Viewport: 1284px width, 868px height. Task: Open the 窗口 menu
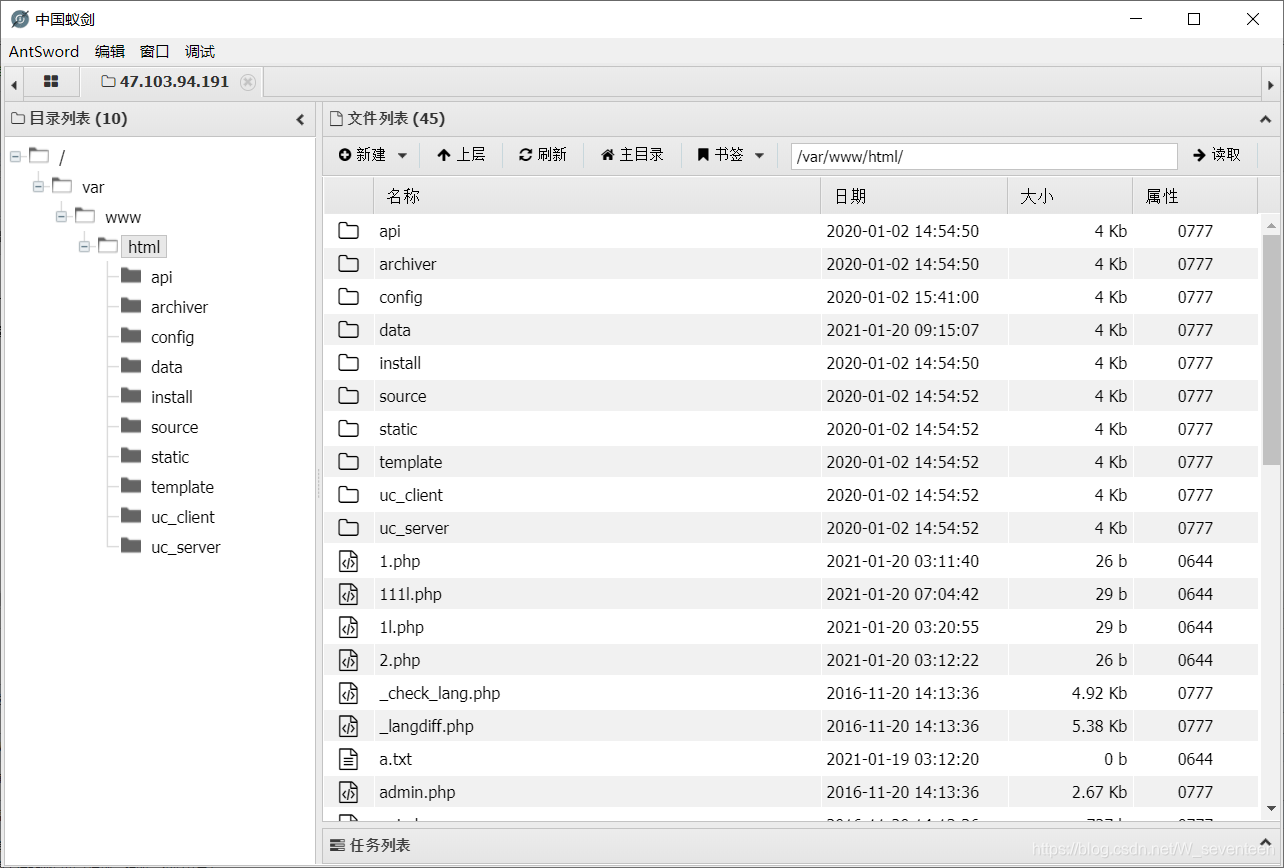tap(155, 52)
